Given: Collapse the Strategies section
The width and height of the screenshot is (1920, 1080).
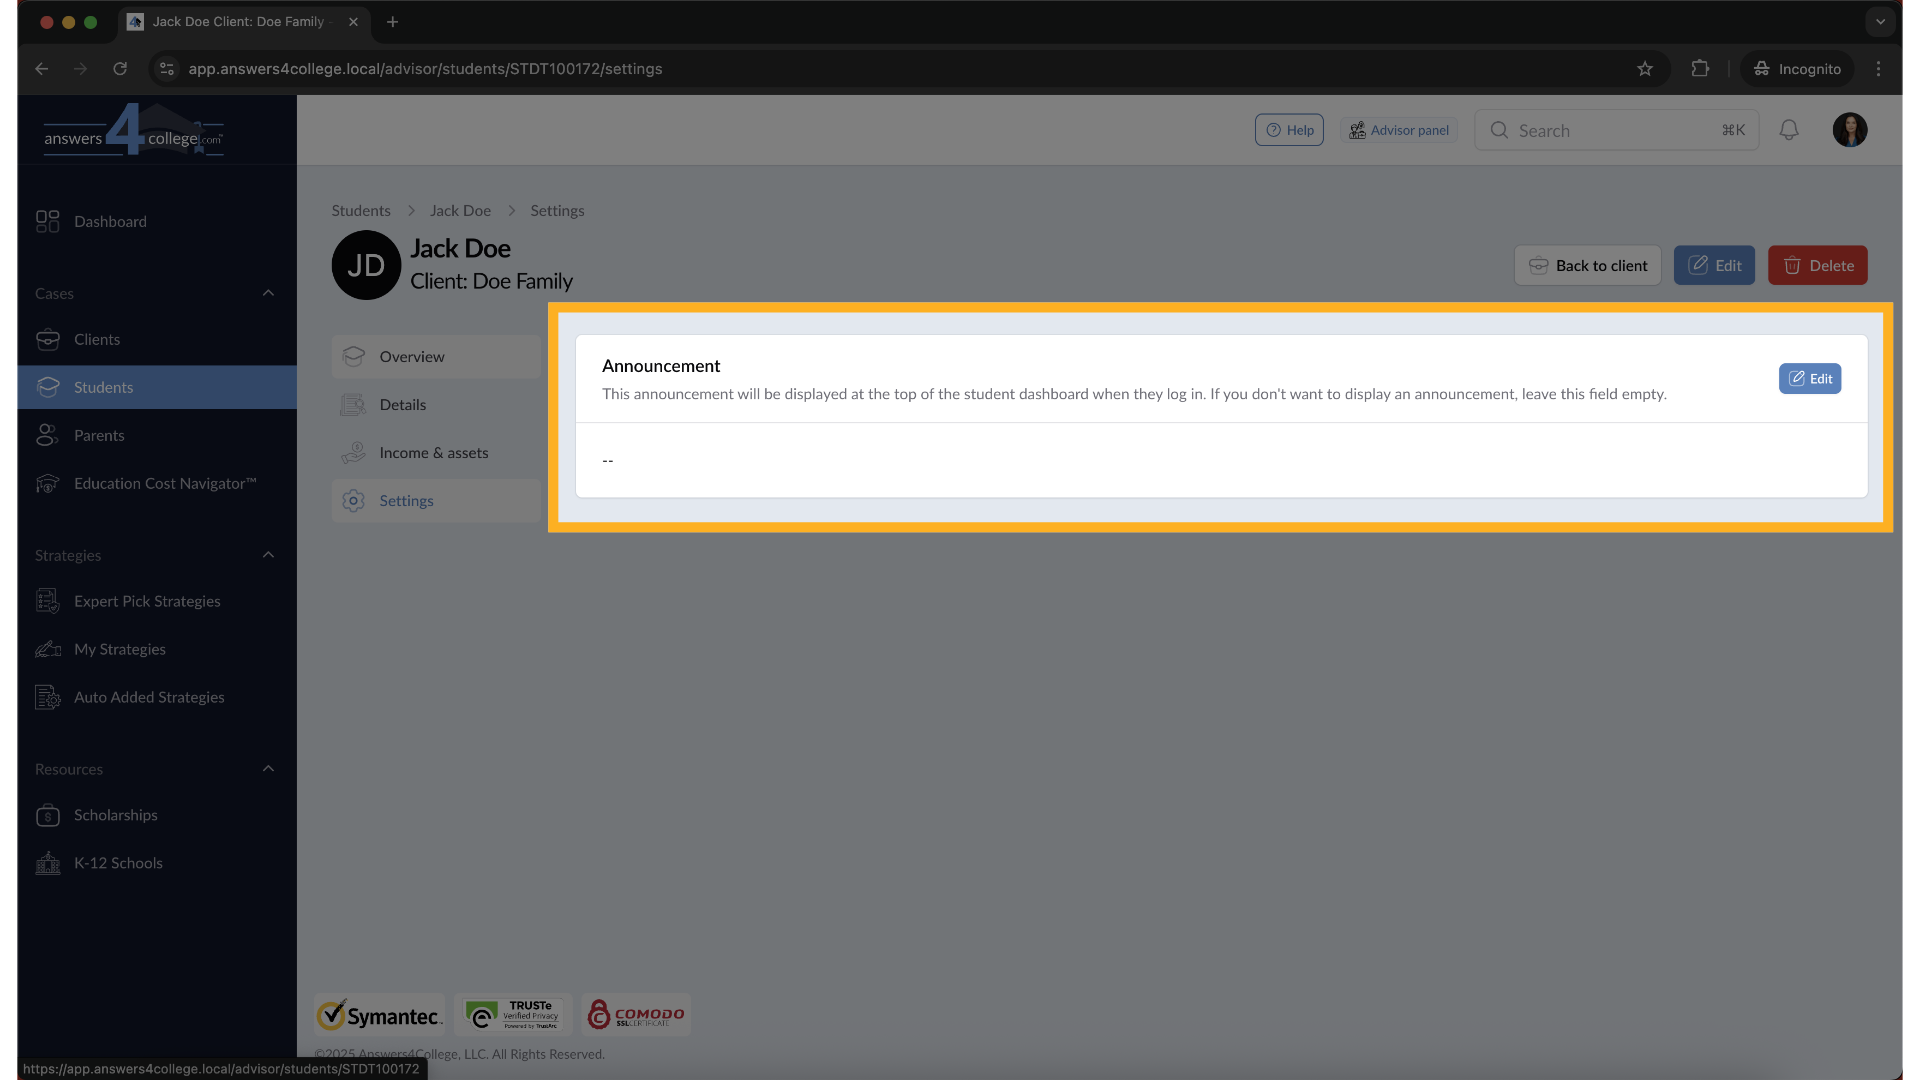Looking at the screenshot, I should point(268,555).
